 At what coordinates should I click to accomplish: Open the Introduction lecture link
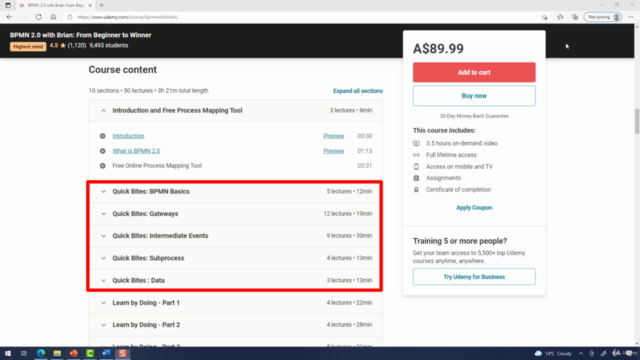[x=128, y=136]
